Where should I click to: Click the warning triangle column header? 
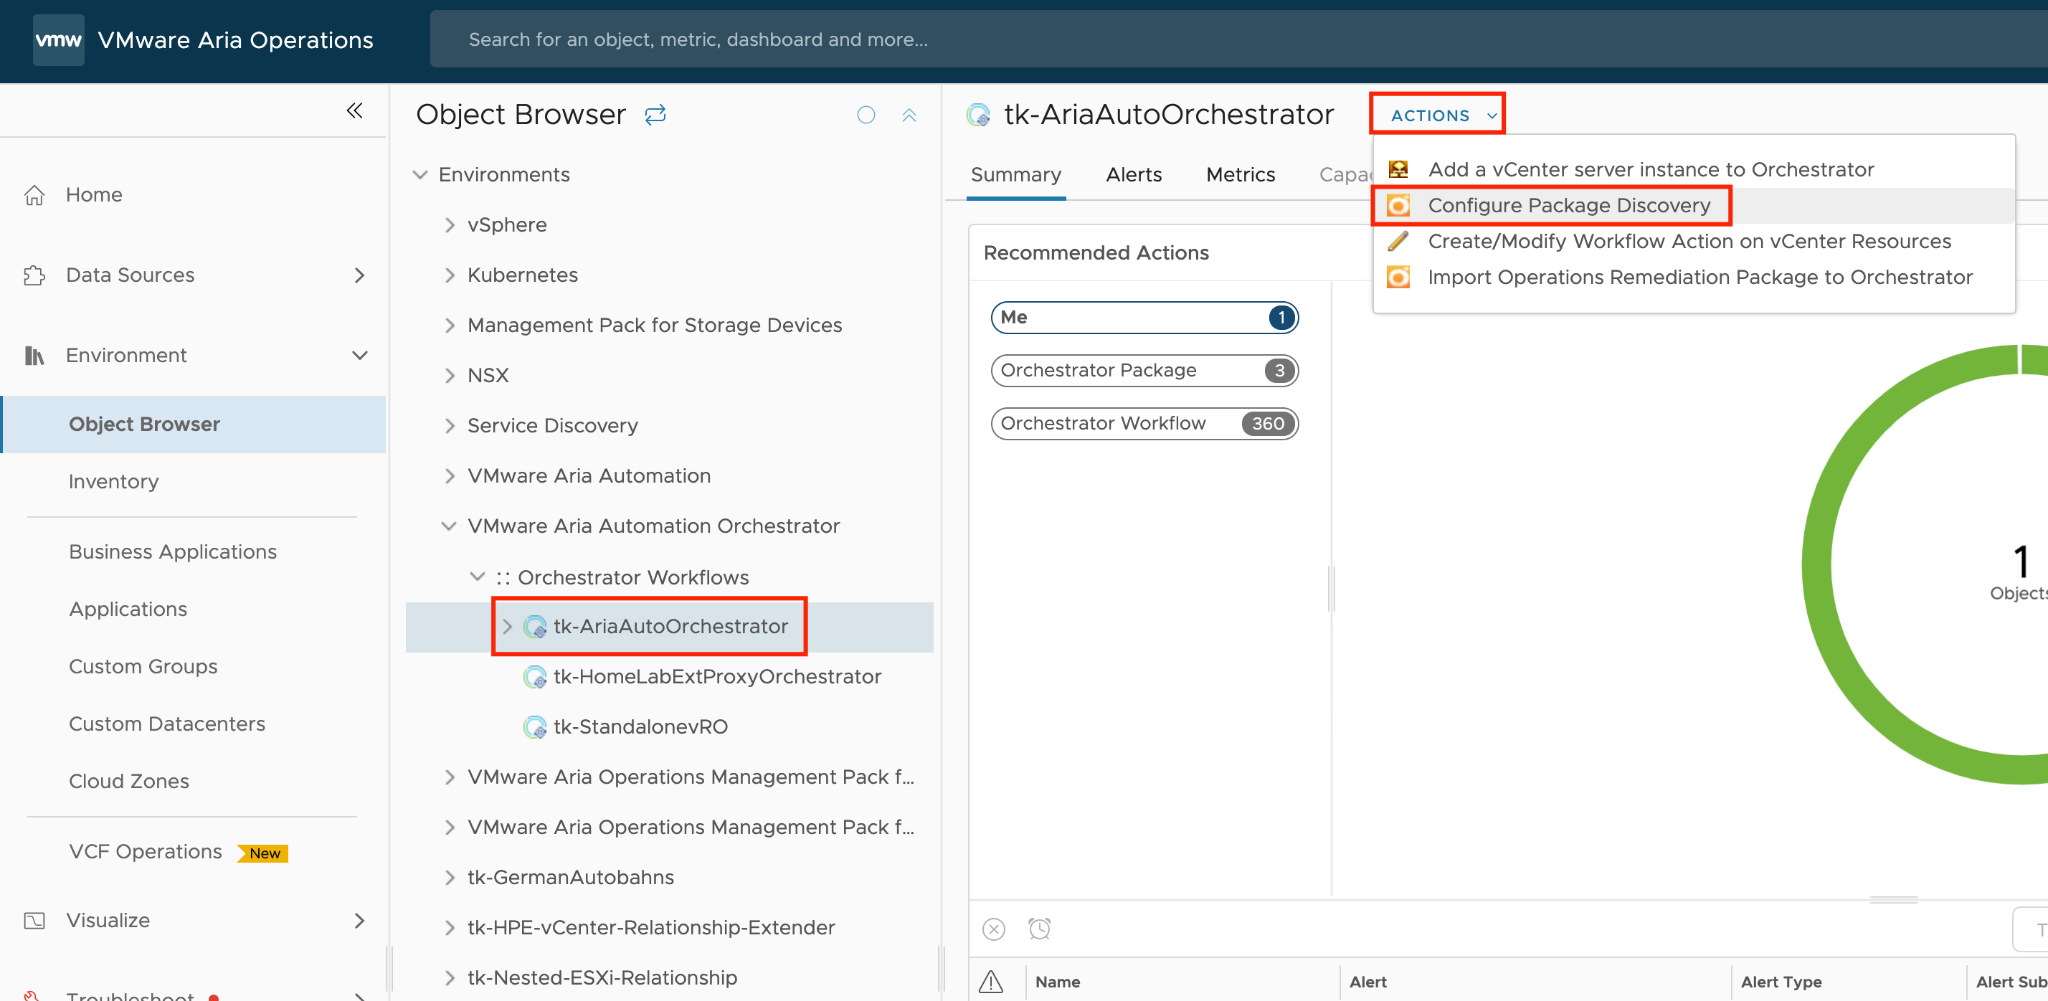coord(991,982)
